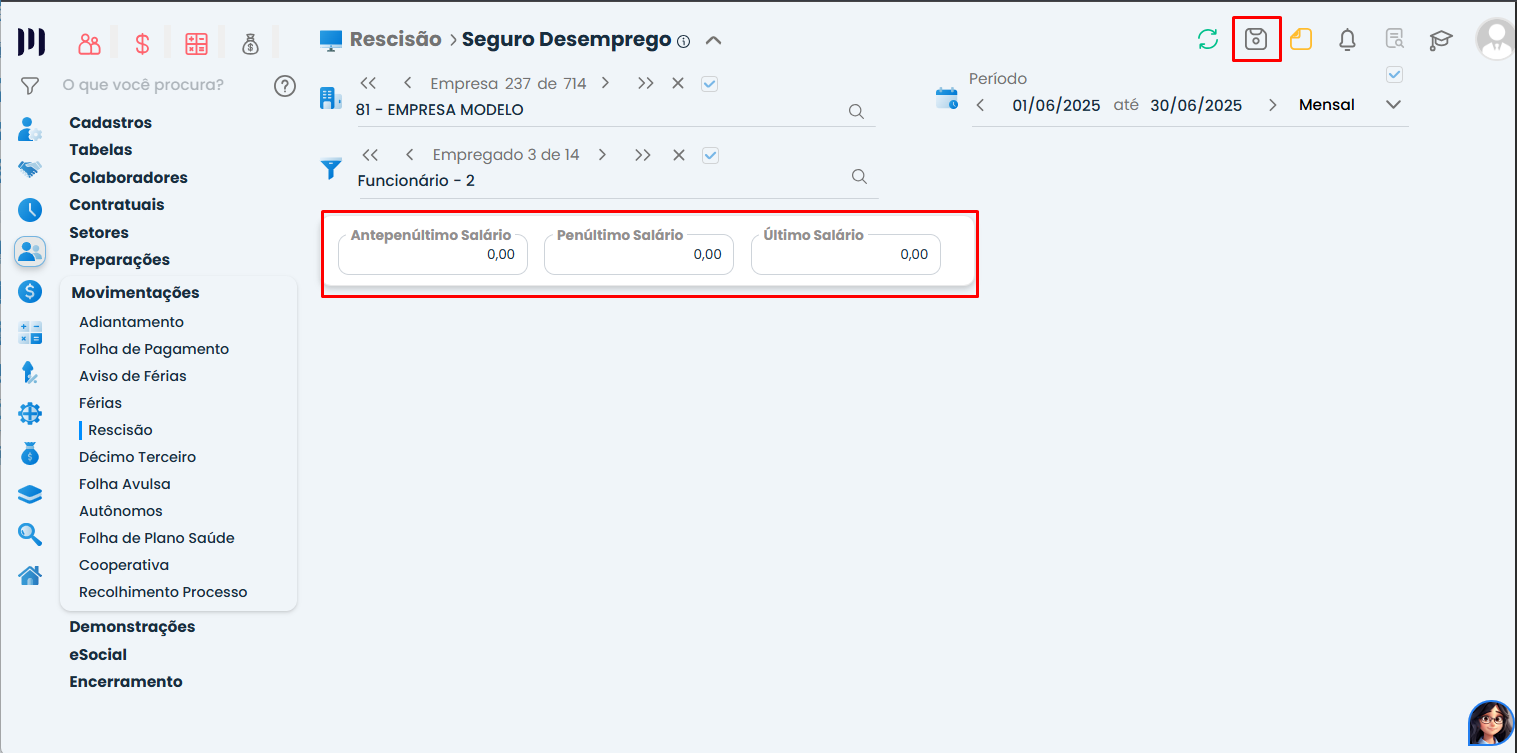This screenshot has height=753, width=1517.
Task: Toggle the Período checkbox
Action: coord(1395,74)
